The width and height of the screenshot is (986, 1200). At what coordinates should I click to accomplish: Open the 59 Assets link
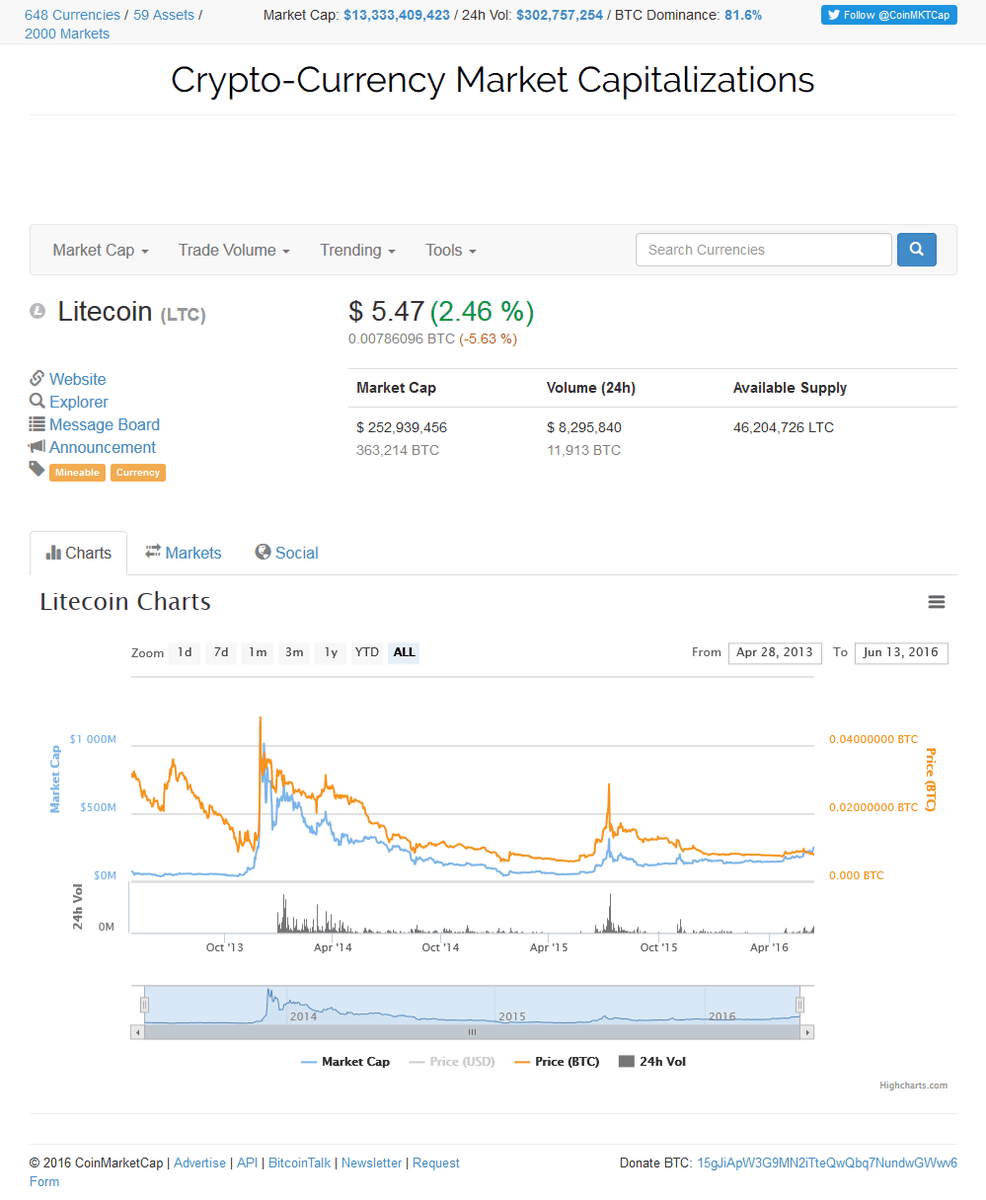[164, 15]
